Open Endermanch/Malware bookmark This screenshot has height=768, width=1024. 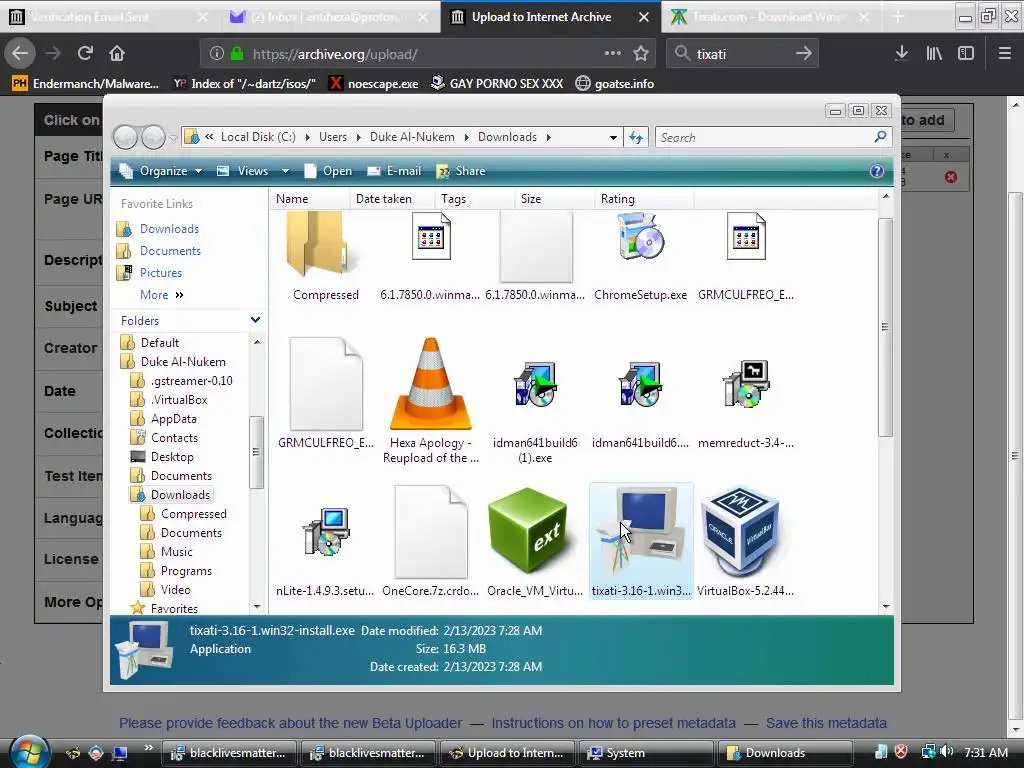pos(86,84)
